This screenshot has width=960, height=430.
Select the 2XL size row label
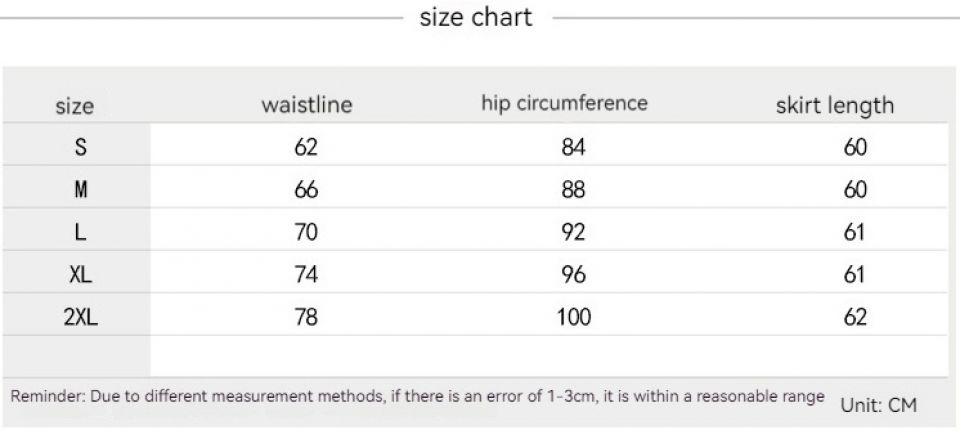pyautogui.click(x=81, y=318)
